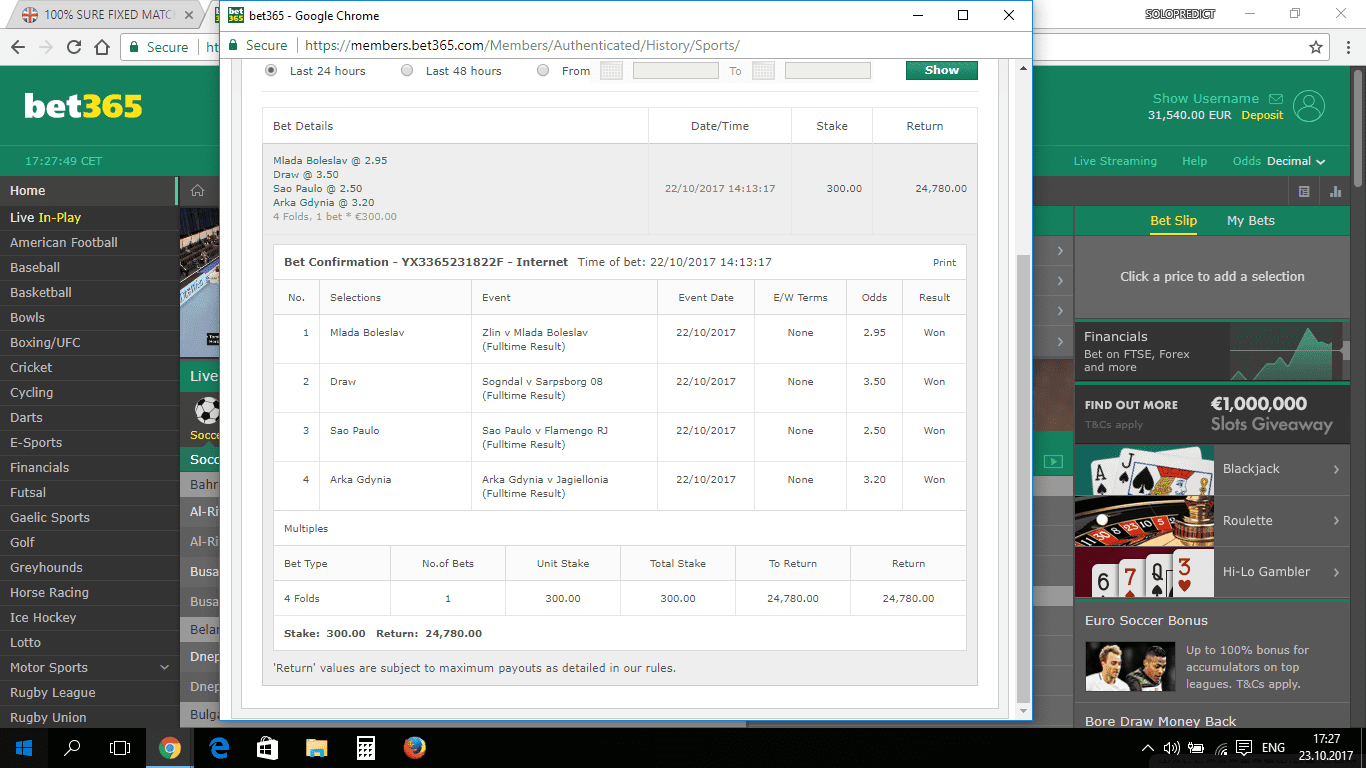The height and width of the screenshot is (768, 1366).
Task: Open the Hi-Lo Gambler game
Action: [1214, 572]
